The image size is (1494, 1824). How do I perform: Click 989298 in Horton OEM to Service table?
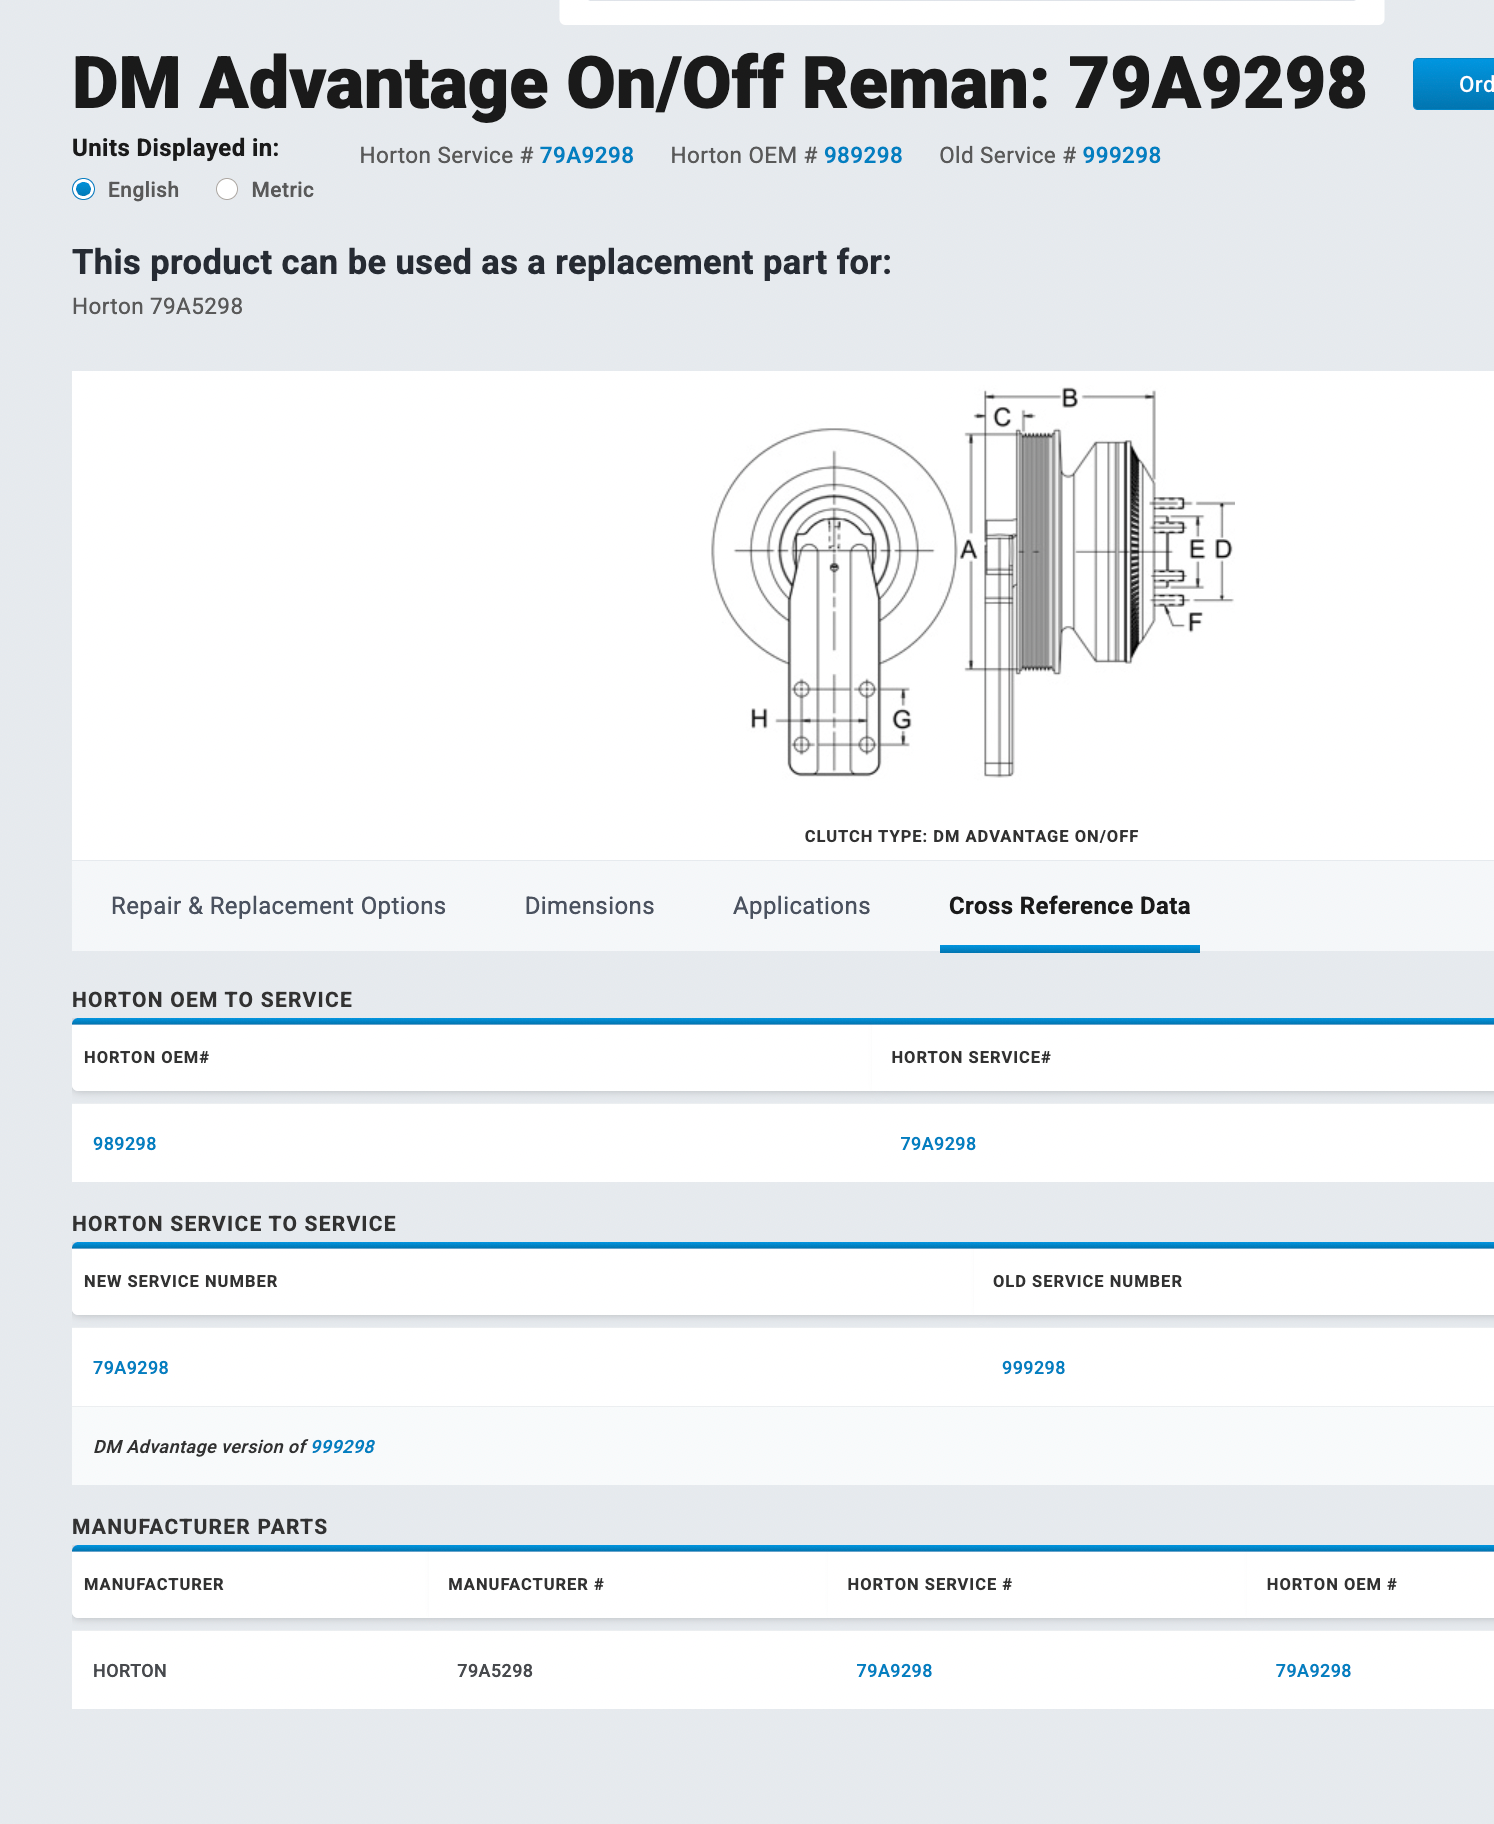125,1144
